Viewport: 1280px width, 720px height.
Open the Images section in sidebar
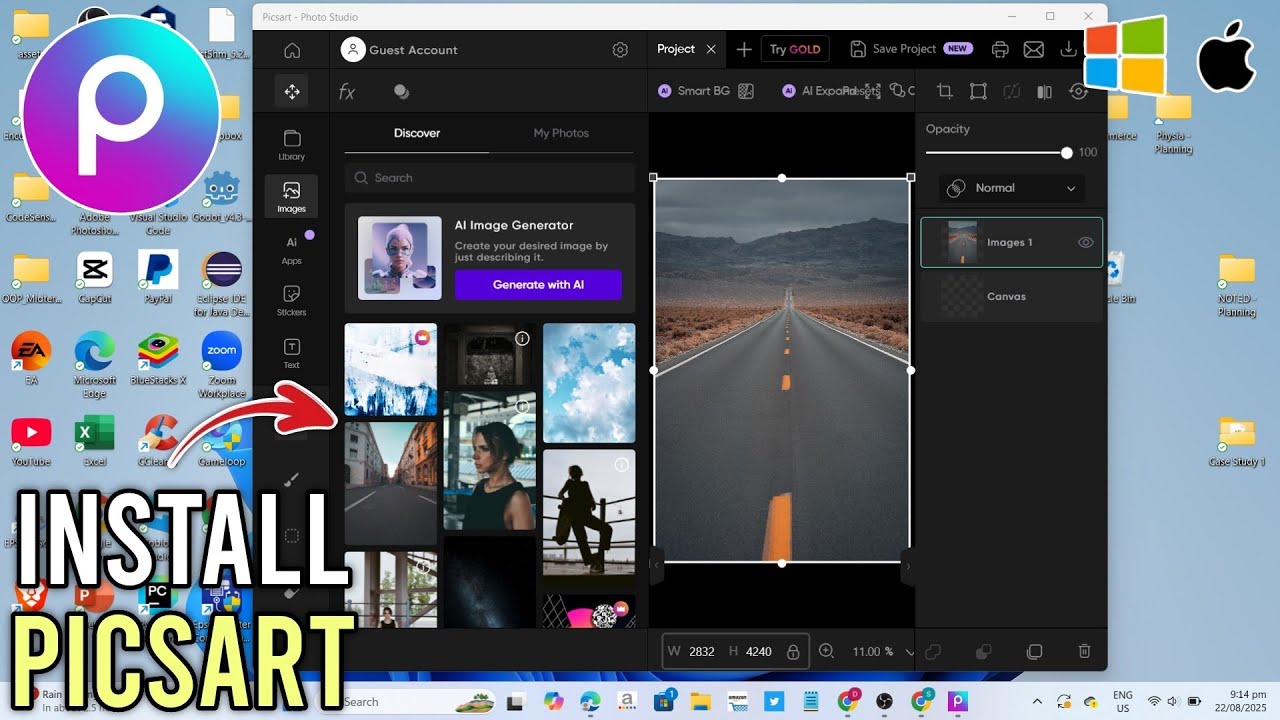click(x=292, y=197)
